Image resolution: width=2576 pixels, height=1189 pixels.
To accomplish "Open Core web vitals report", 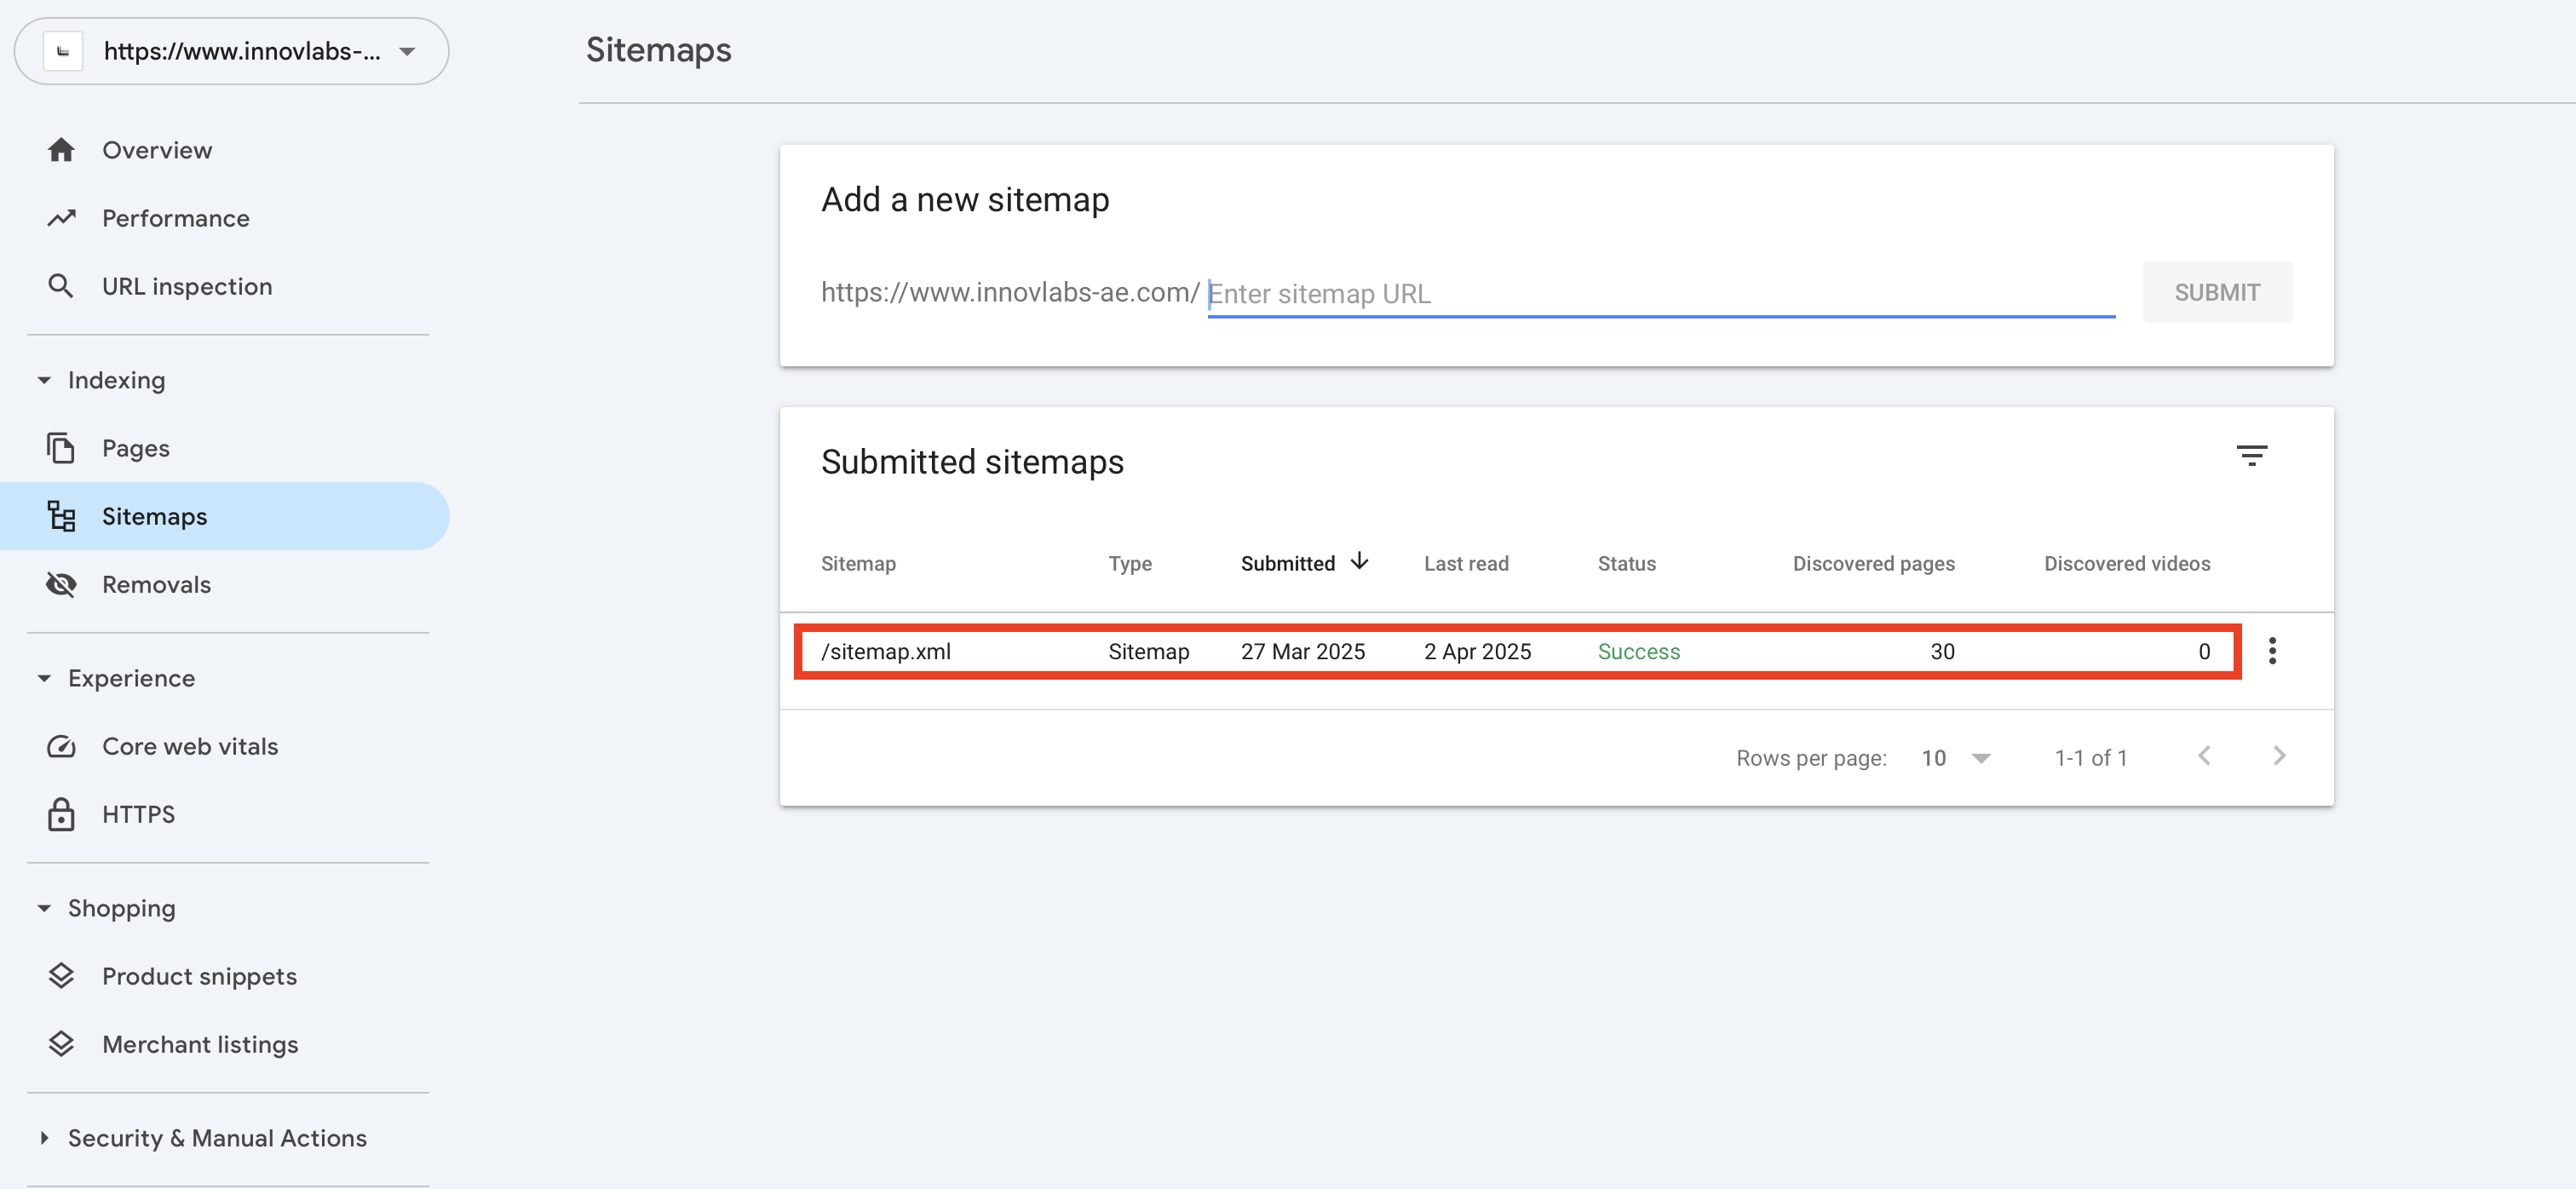I will click(x=190, y=746).
